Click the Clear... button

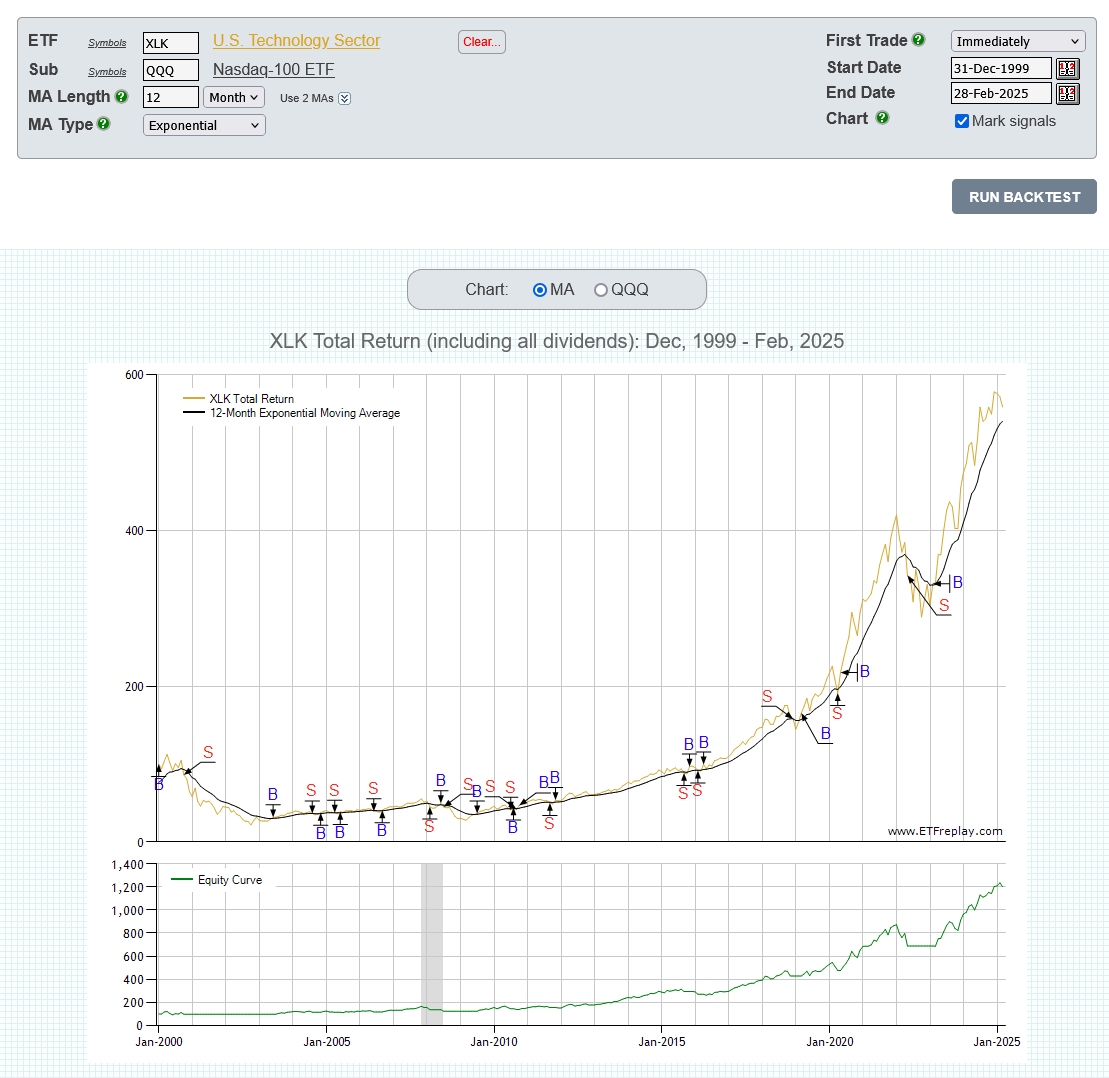tap(482, 42)
